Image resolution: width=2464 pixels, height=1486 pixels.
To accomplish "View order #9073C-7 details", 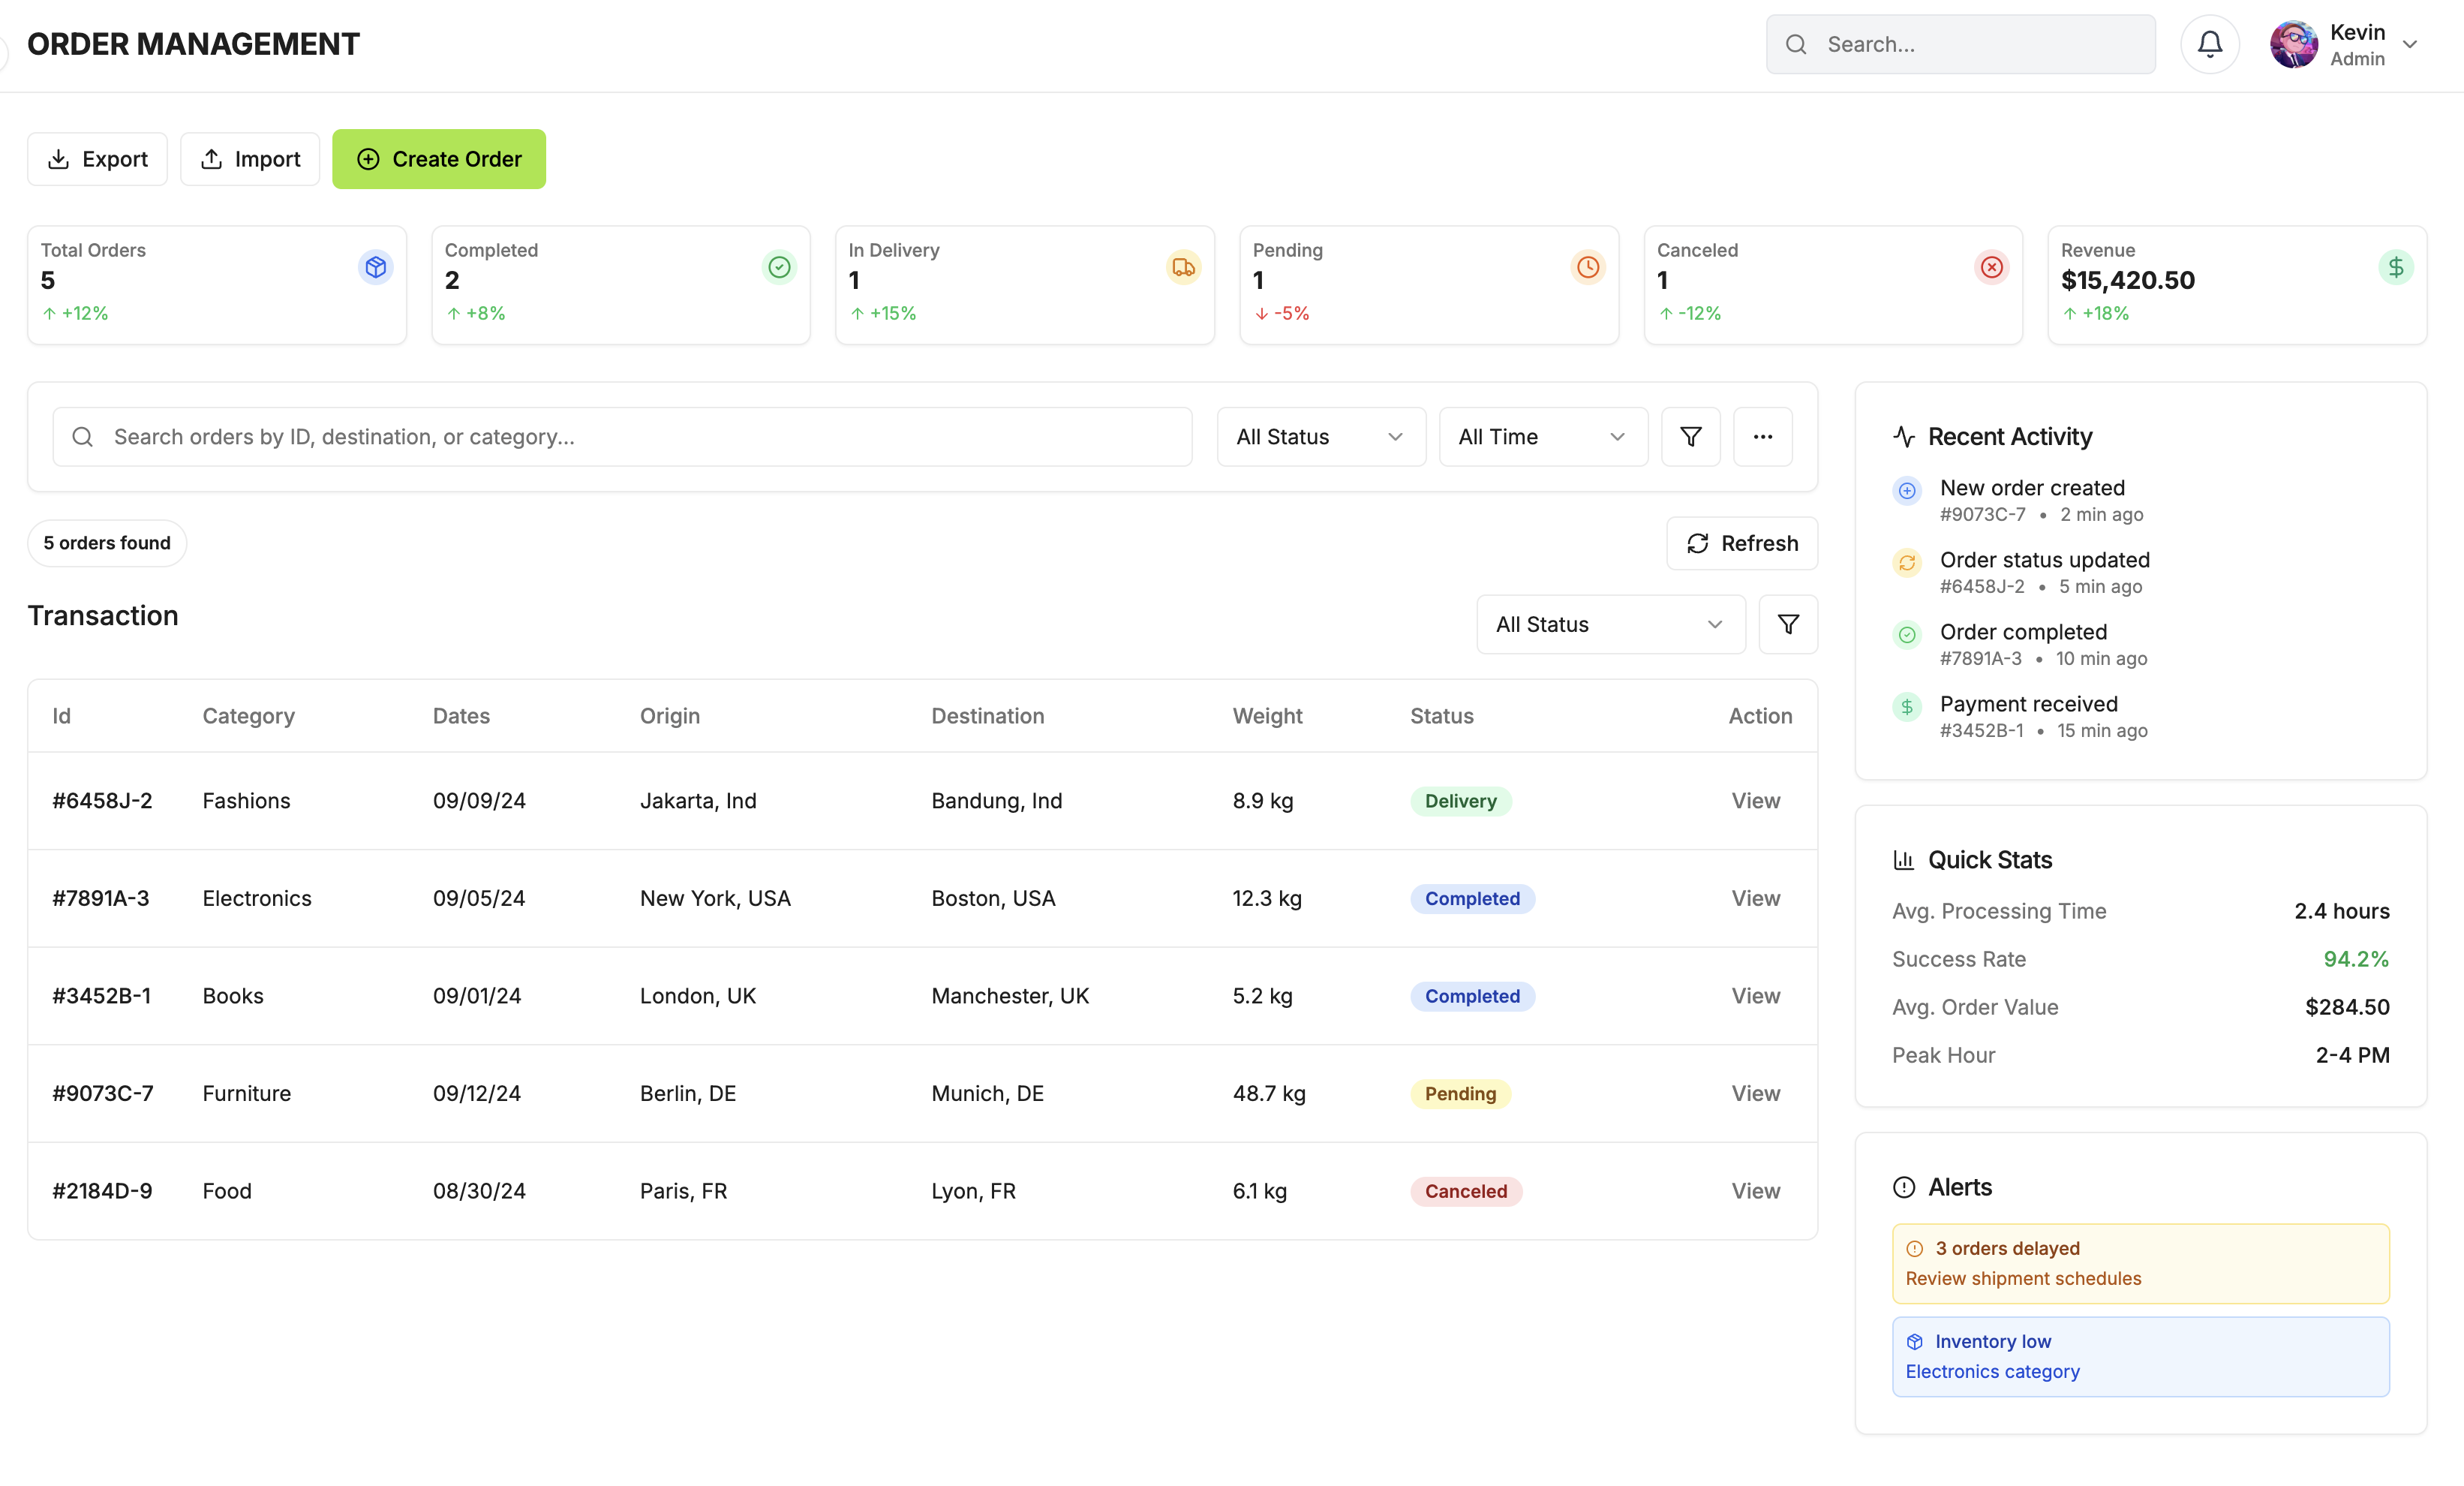I will 1755,1093.
